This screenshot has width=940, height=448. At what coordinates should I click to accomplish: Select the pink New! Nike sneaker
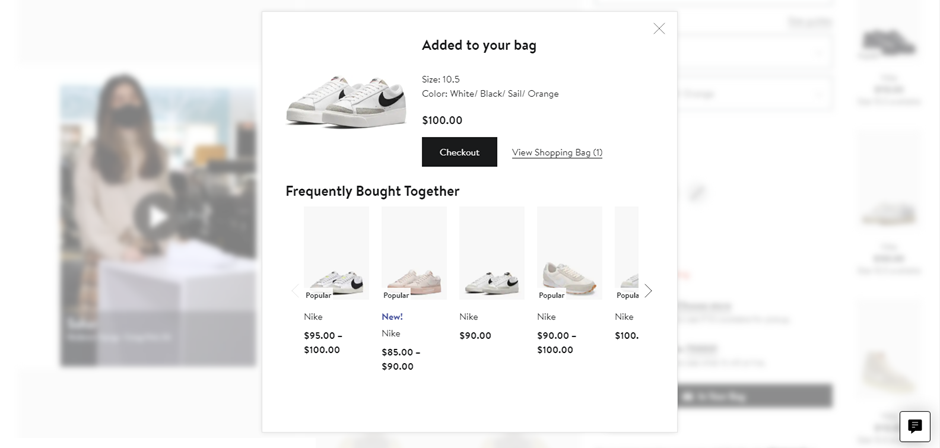(x=414, y=253)
